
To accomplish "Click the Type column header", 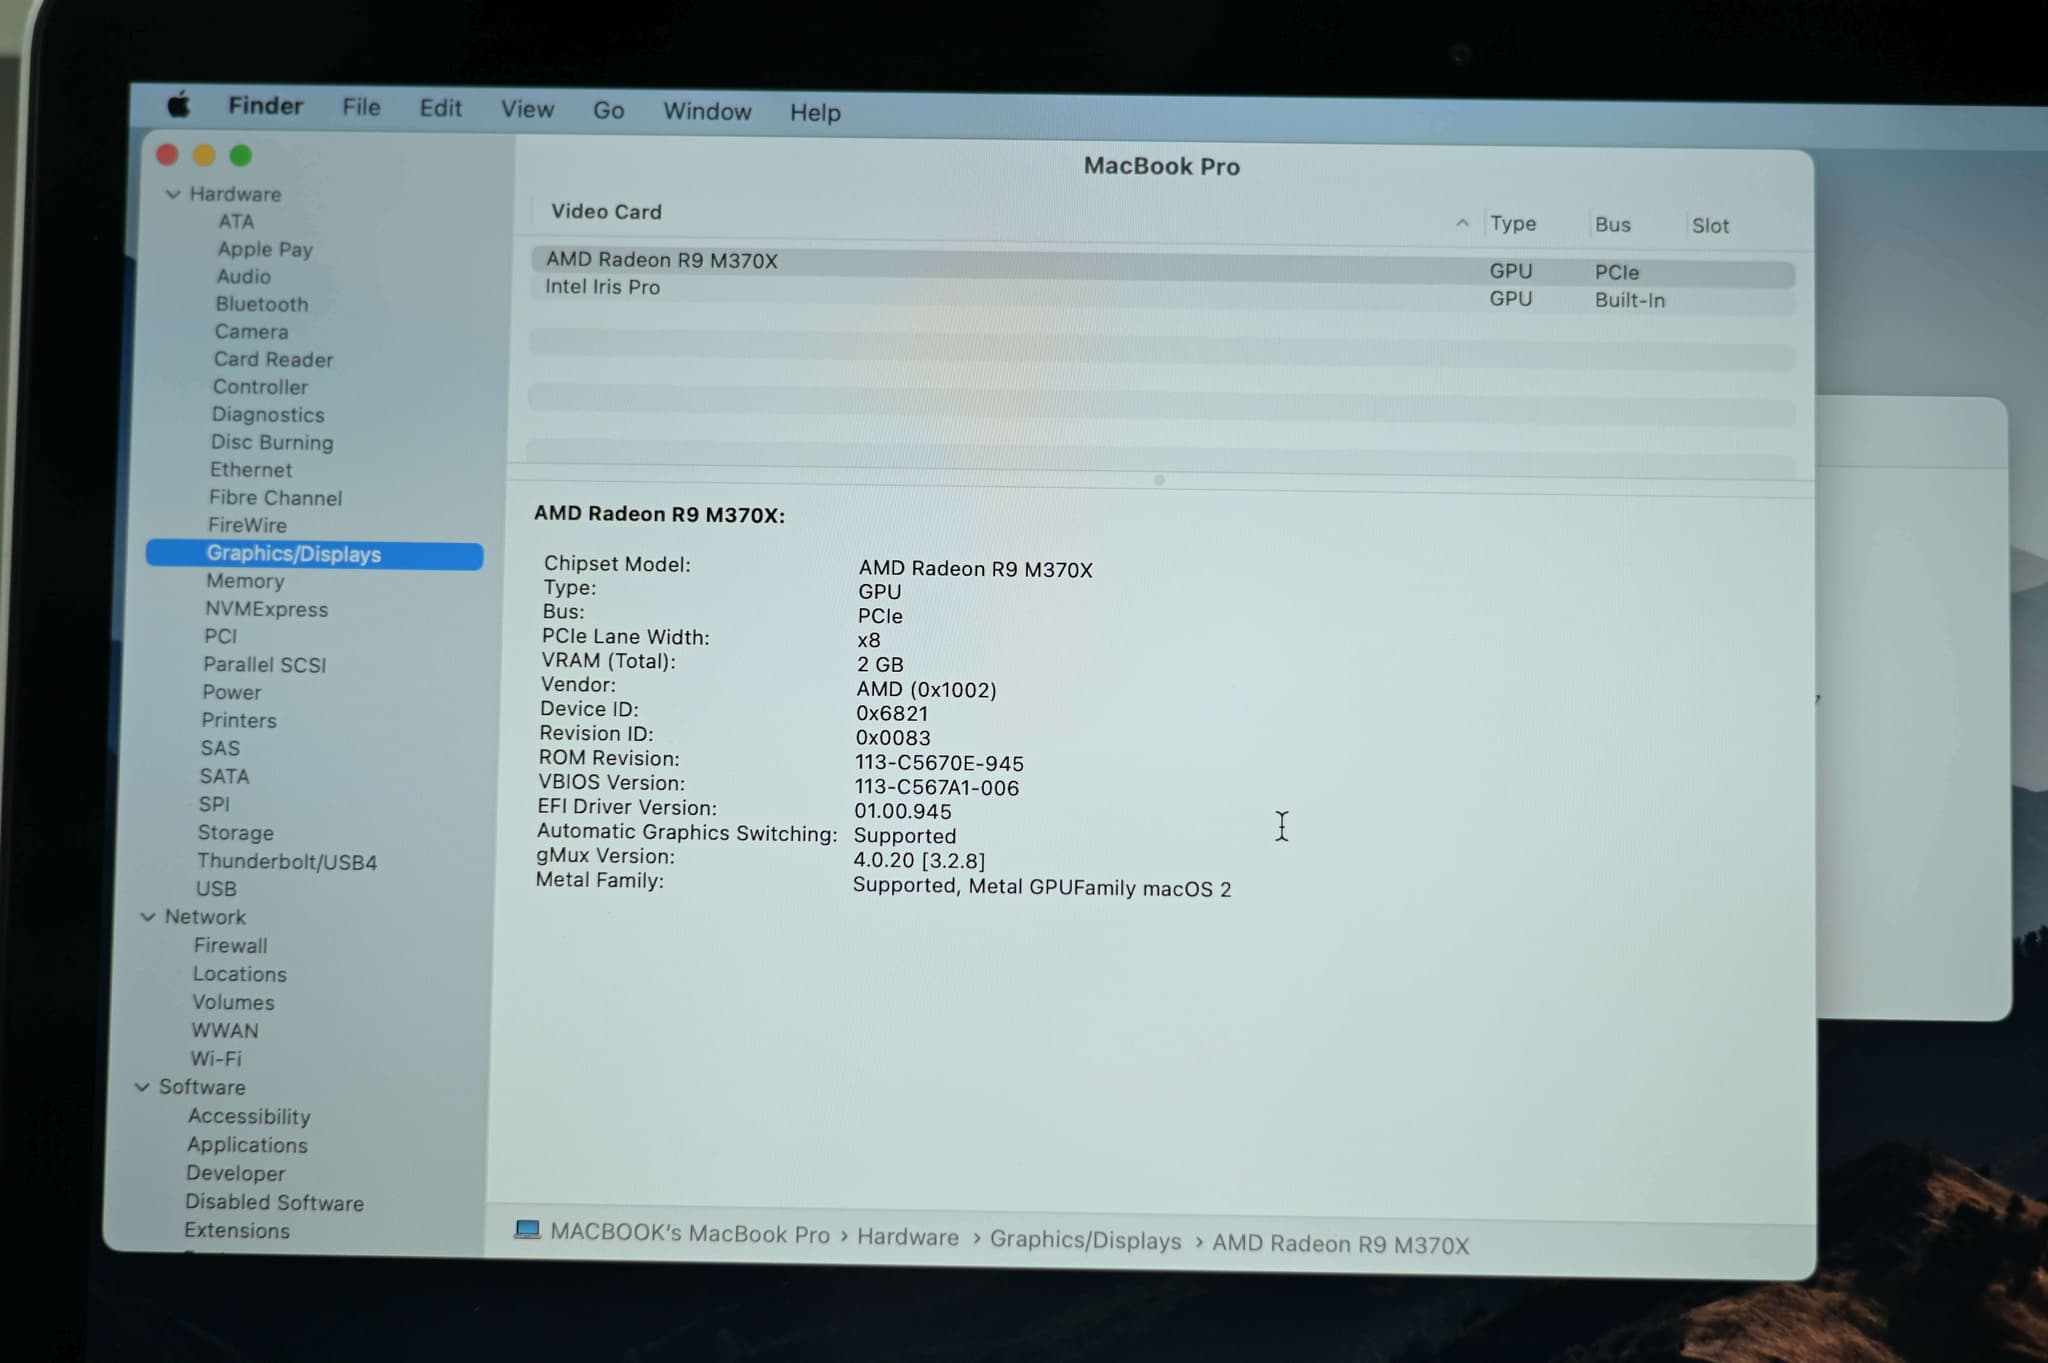I will coord(1513,224).
